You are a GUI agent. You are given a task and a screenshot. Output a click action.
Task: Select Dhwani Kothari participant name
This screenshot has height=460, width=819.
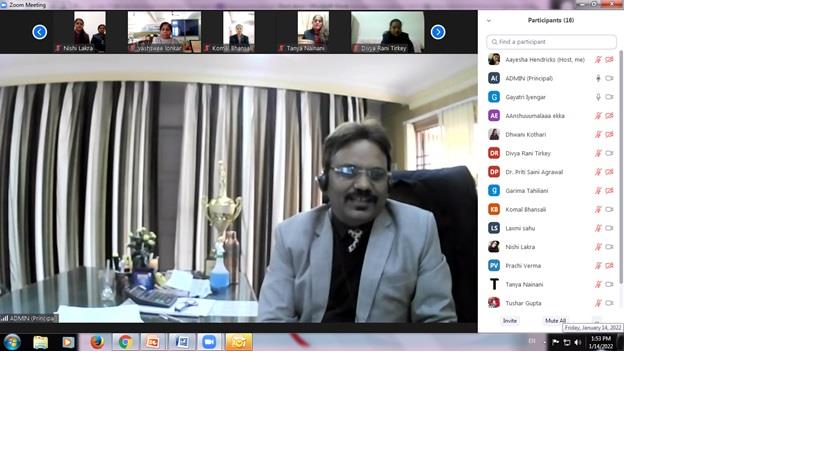tap(525, 135)
